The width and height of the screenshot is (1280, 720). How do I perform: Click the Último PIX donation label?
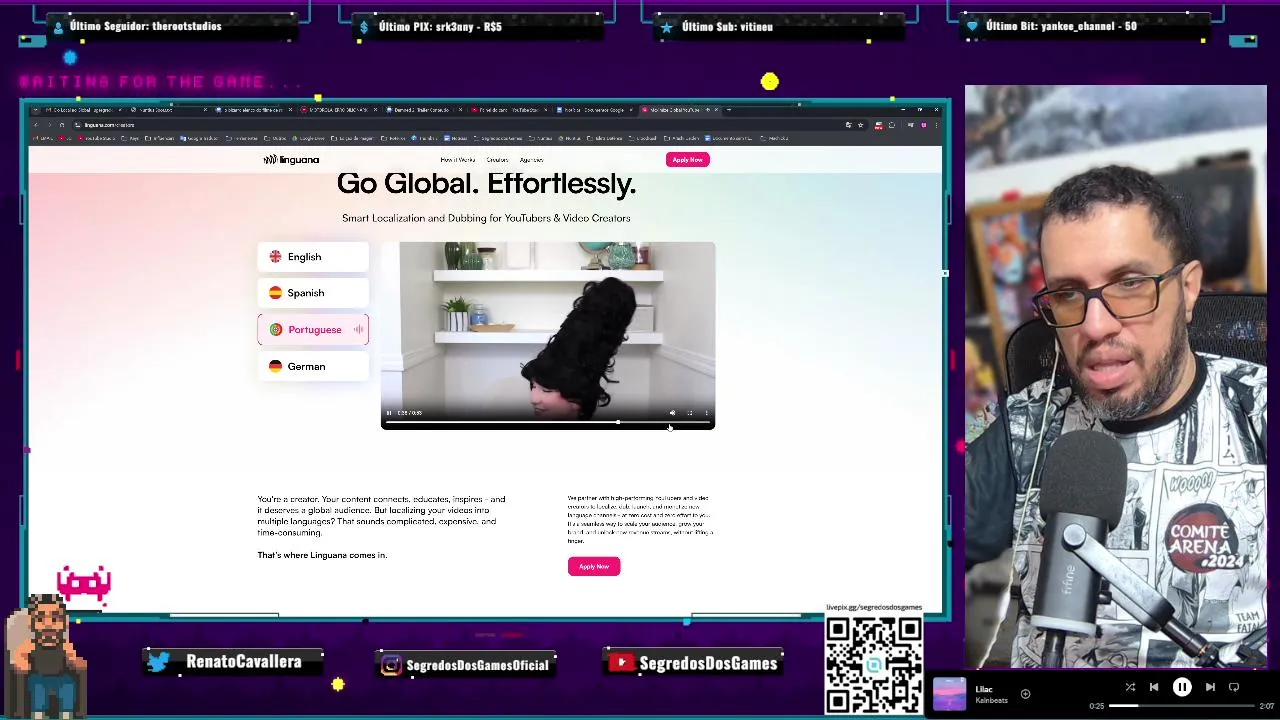(440, 27)
